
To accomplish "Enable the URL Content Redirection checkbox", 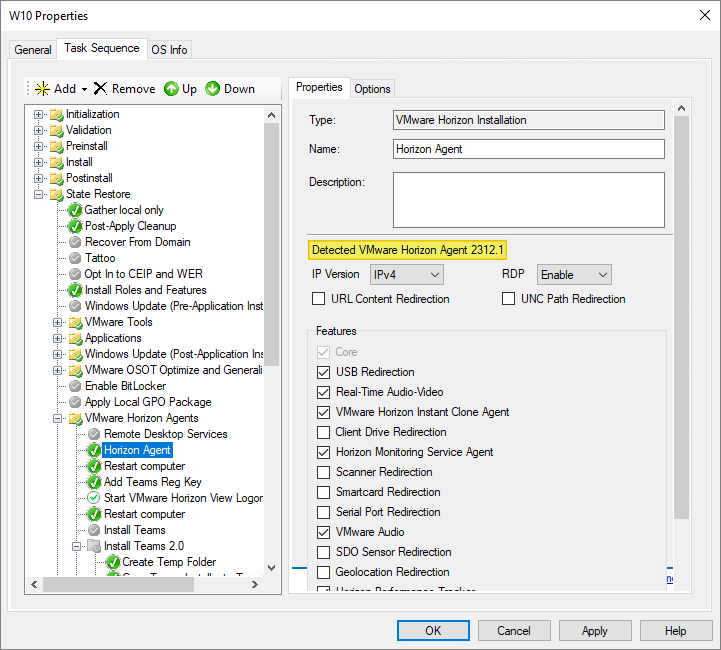I will (x=319, y=299).
